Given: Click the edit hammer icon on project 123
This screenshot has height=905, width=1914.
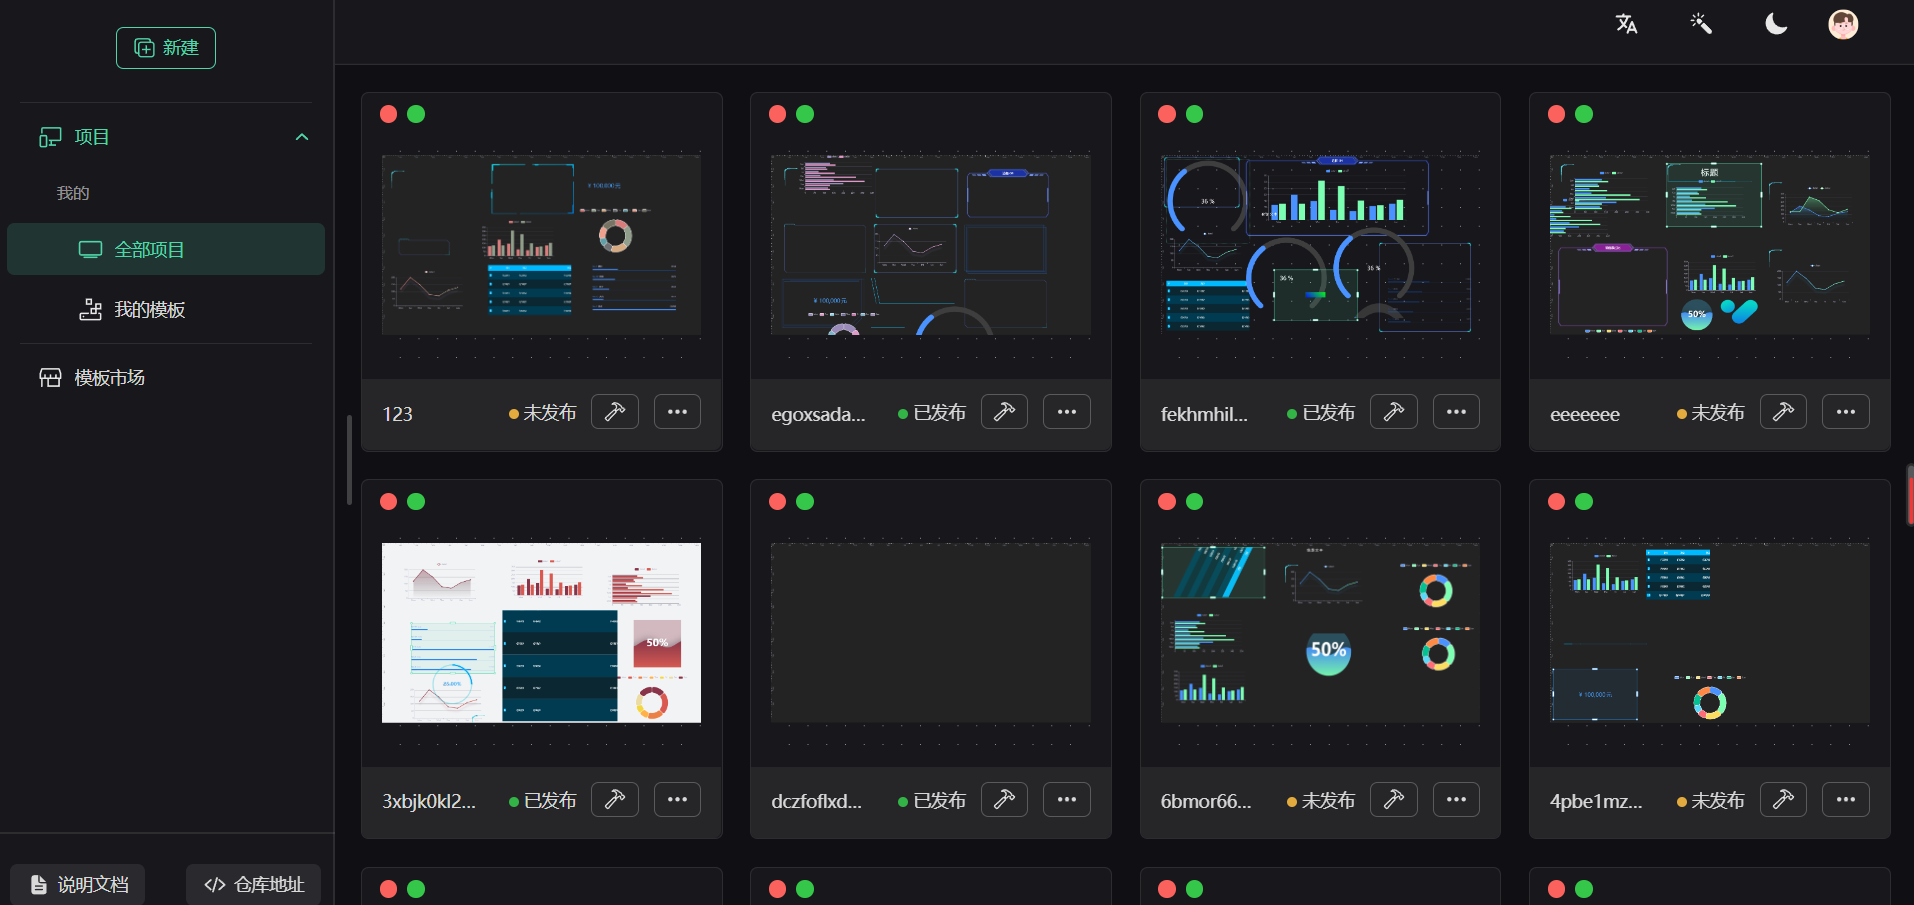Looking at the screenshot, I should [x=614, y=411].
